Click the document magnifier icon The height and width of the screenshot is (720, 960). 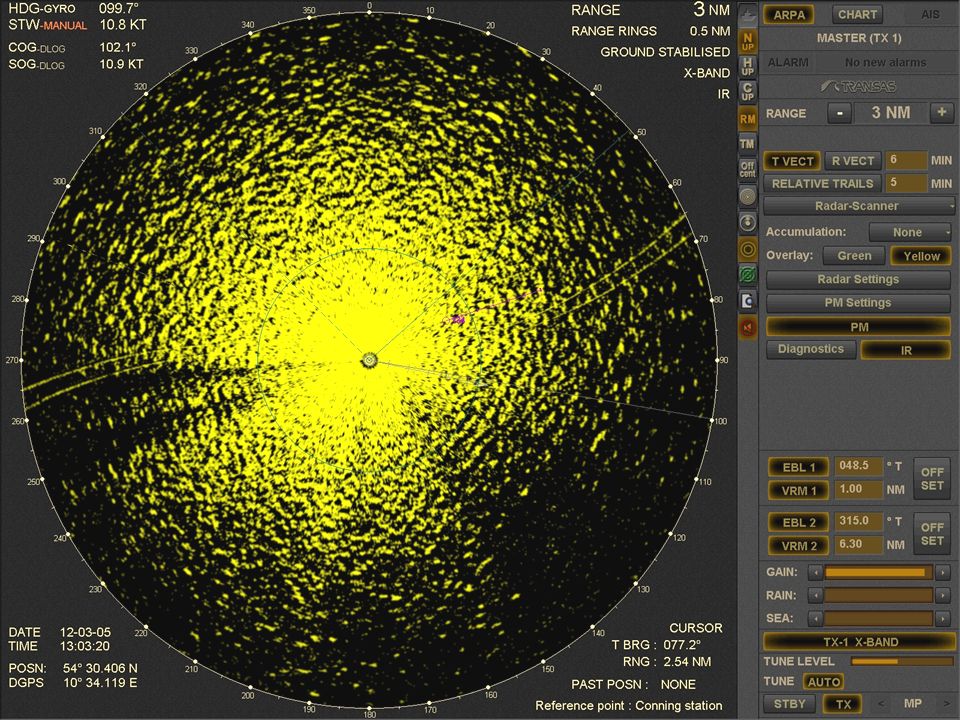pos(748,301)
